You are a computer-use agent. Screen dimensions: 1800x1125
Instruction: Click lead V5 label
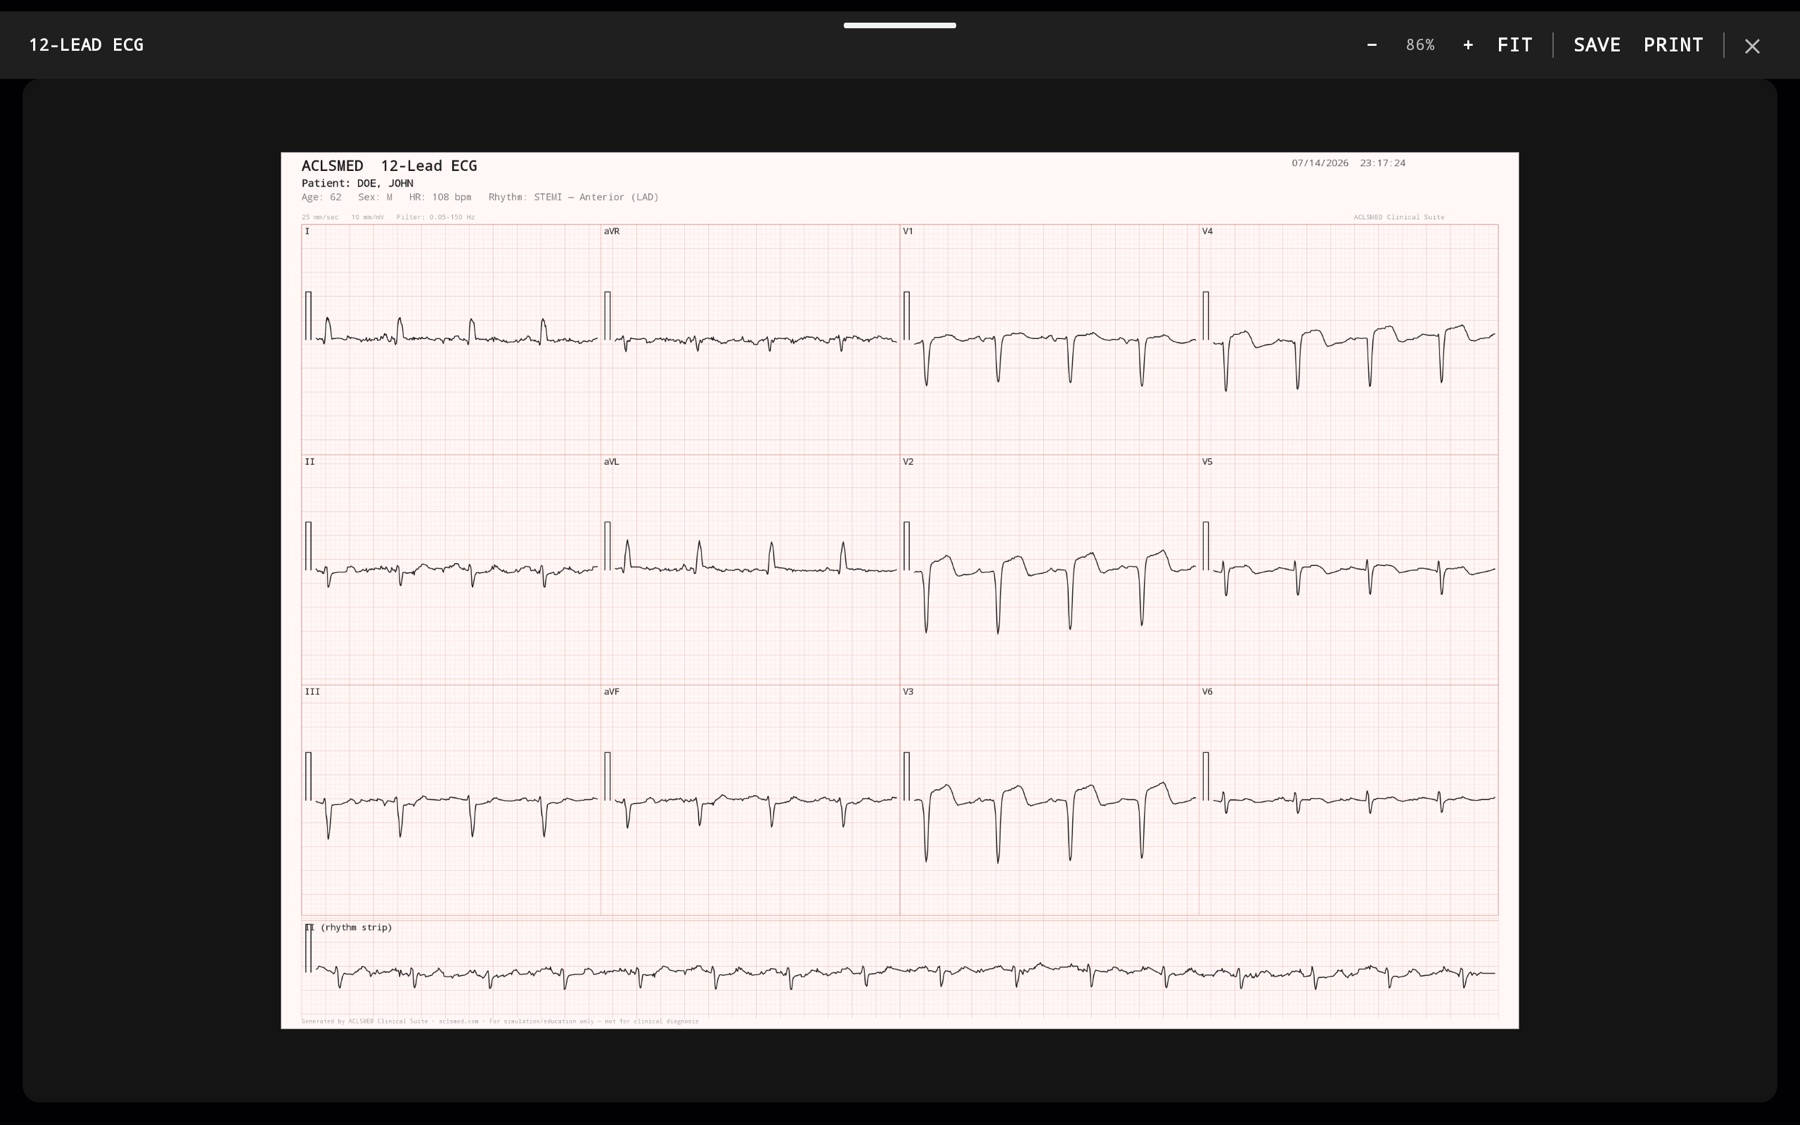(x=1207, y=462)
